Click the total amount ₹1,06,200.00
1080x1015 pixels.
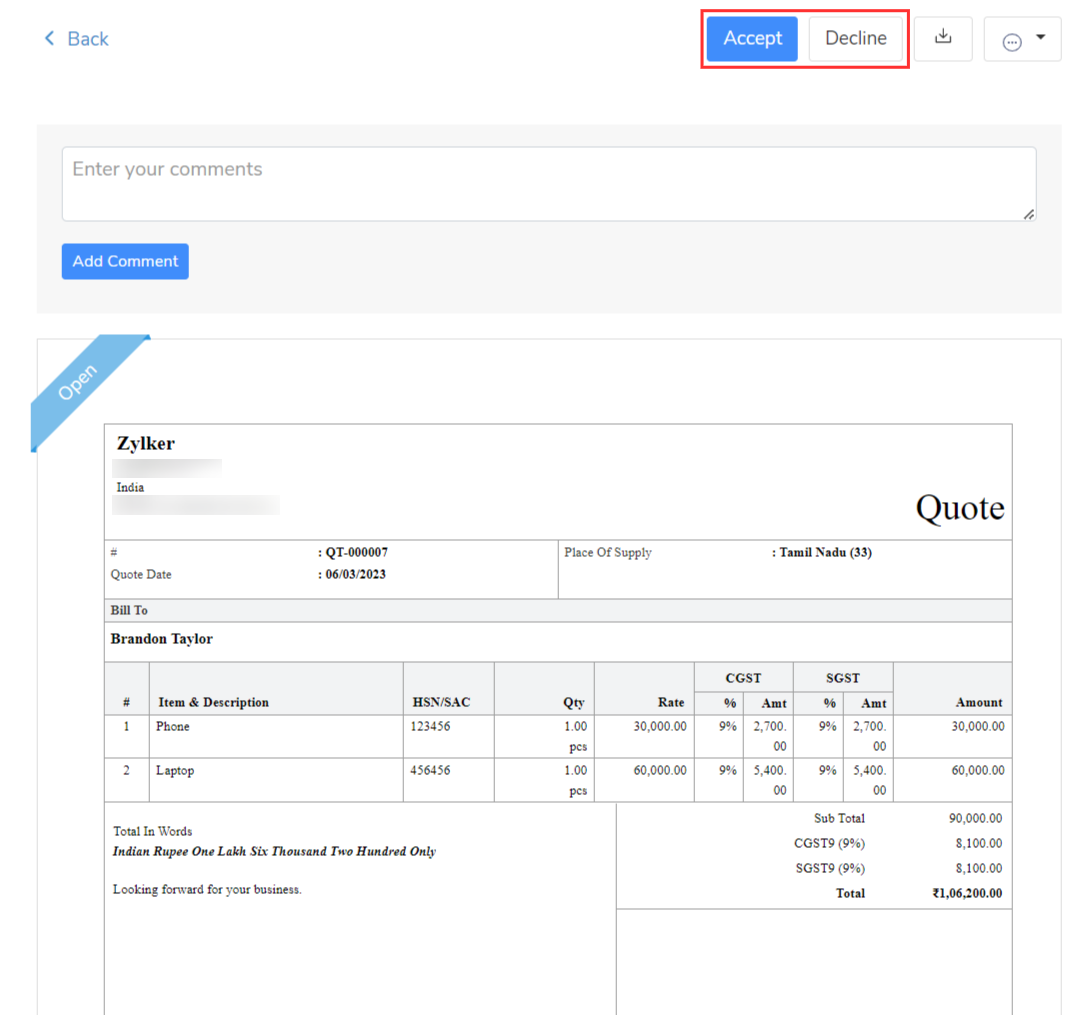[967, 894]
